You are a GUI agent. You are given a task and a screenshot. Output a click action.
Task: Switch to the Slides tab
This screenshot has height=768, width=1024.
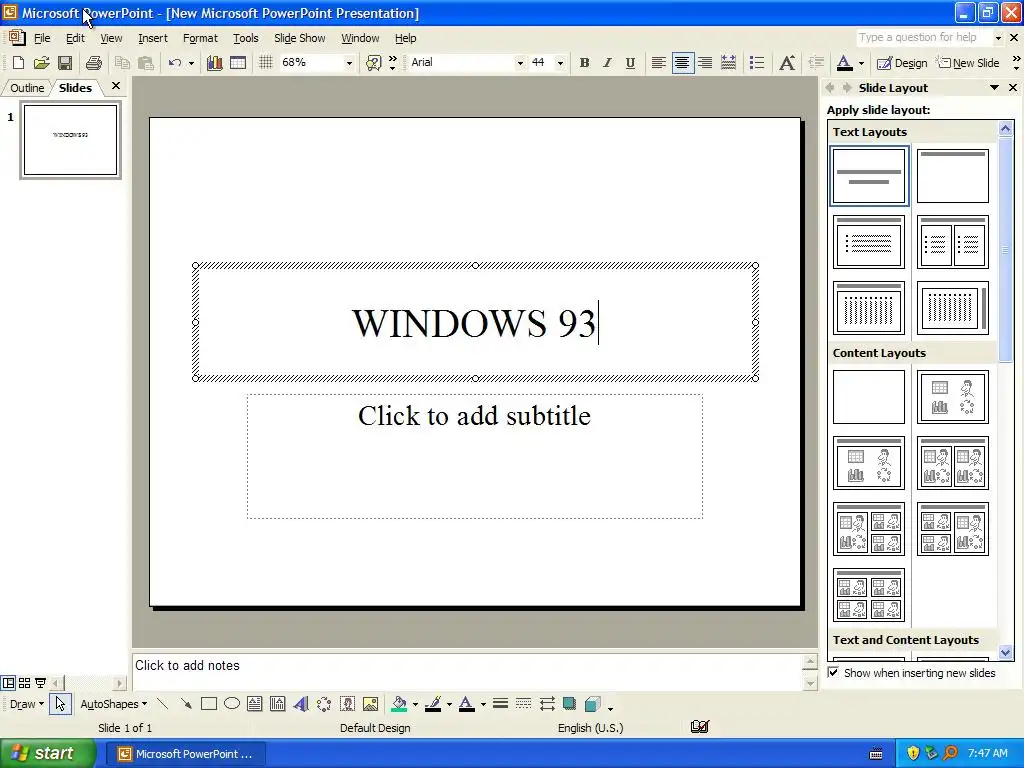(75, 88)
